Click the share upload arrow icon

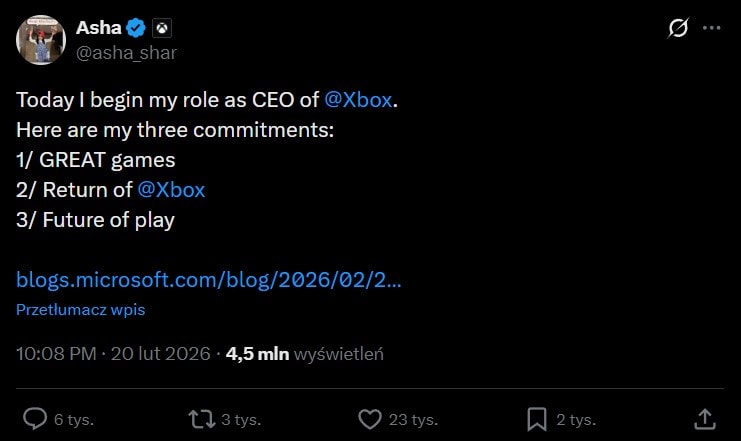coord(704,418)
